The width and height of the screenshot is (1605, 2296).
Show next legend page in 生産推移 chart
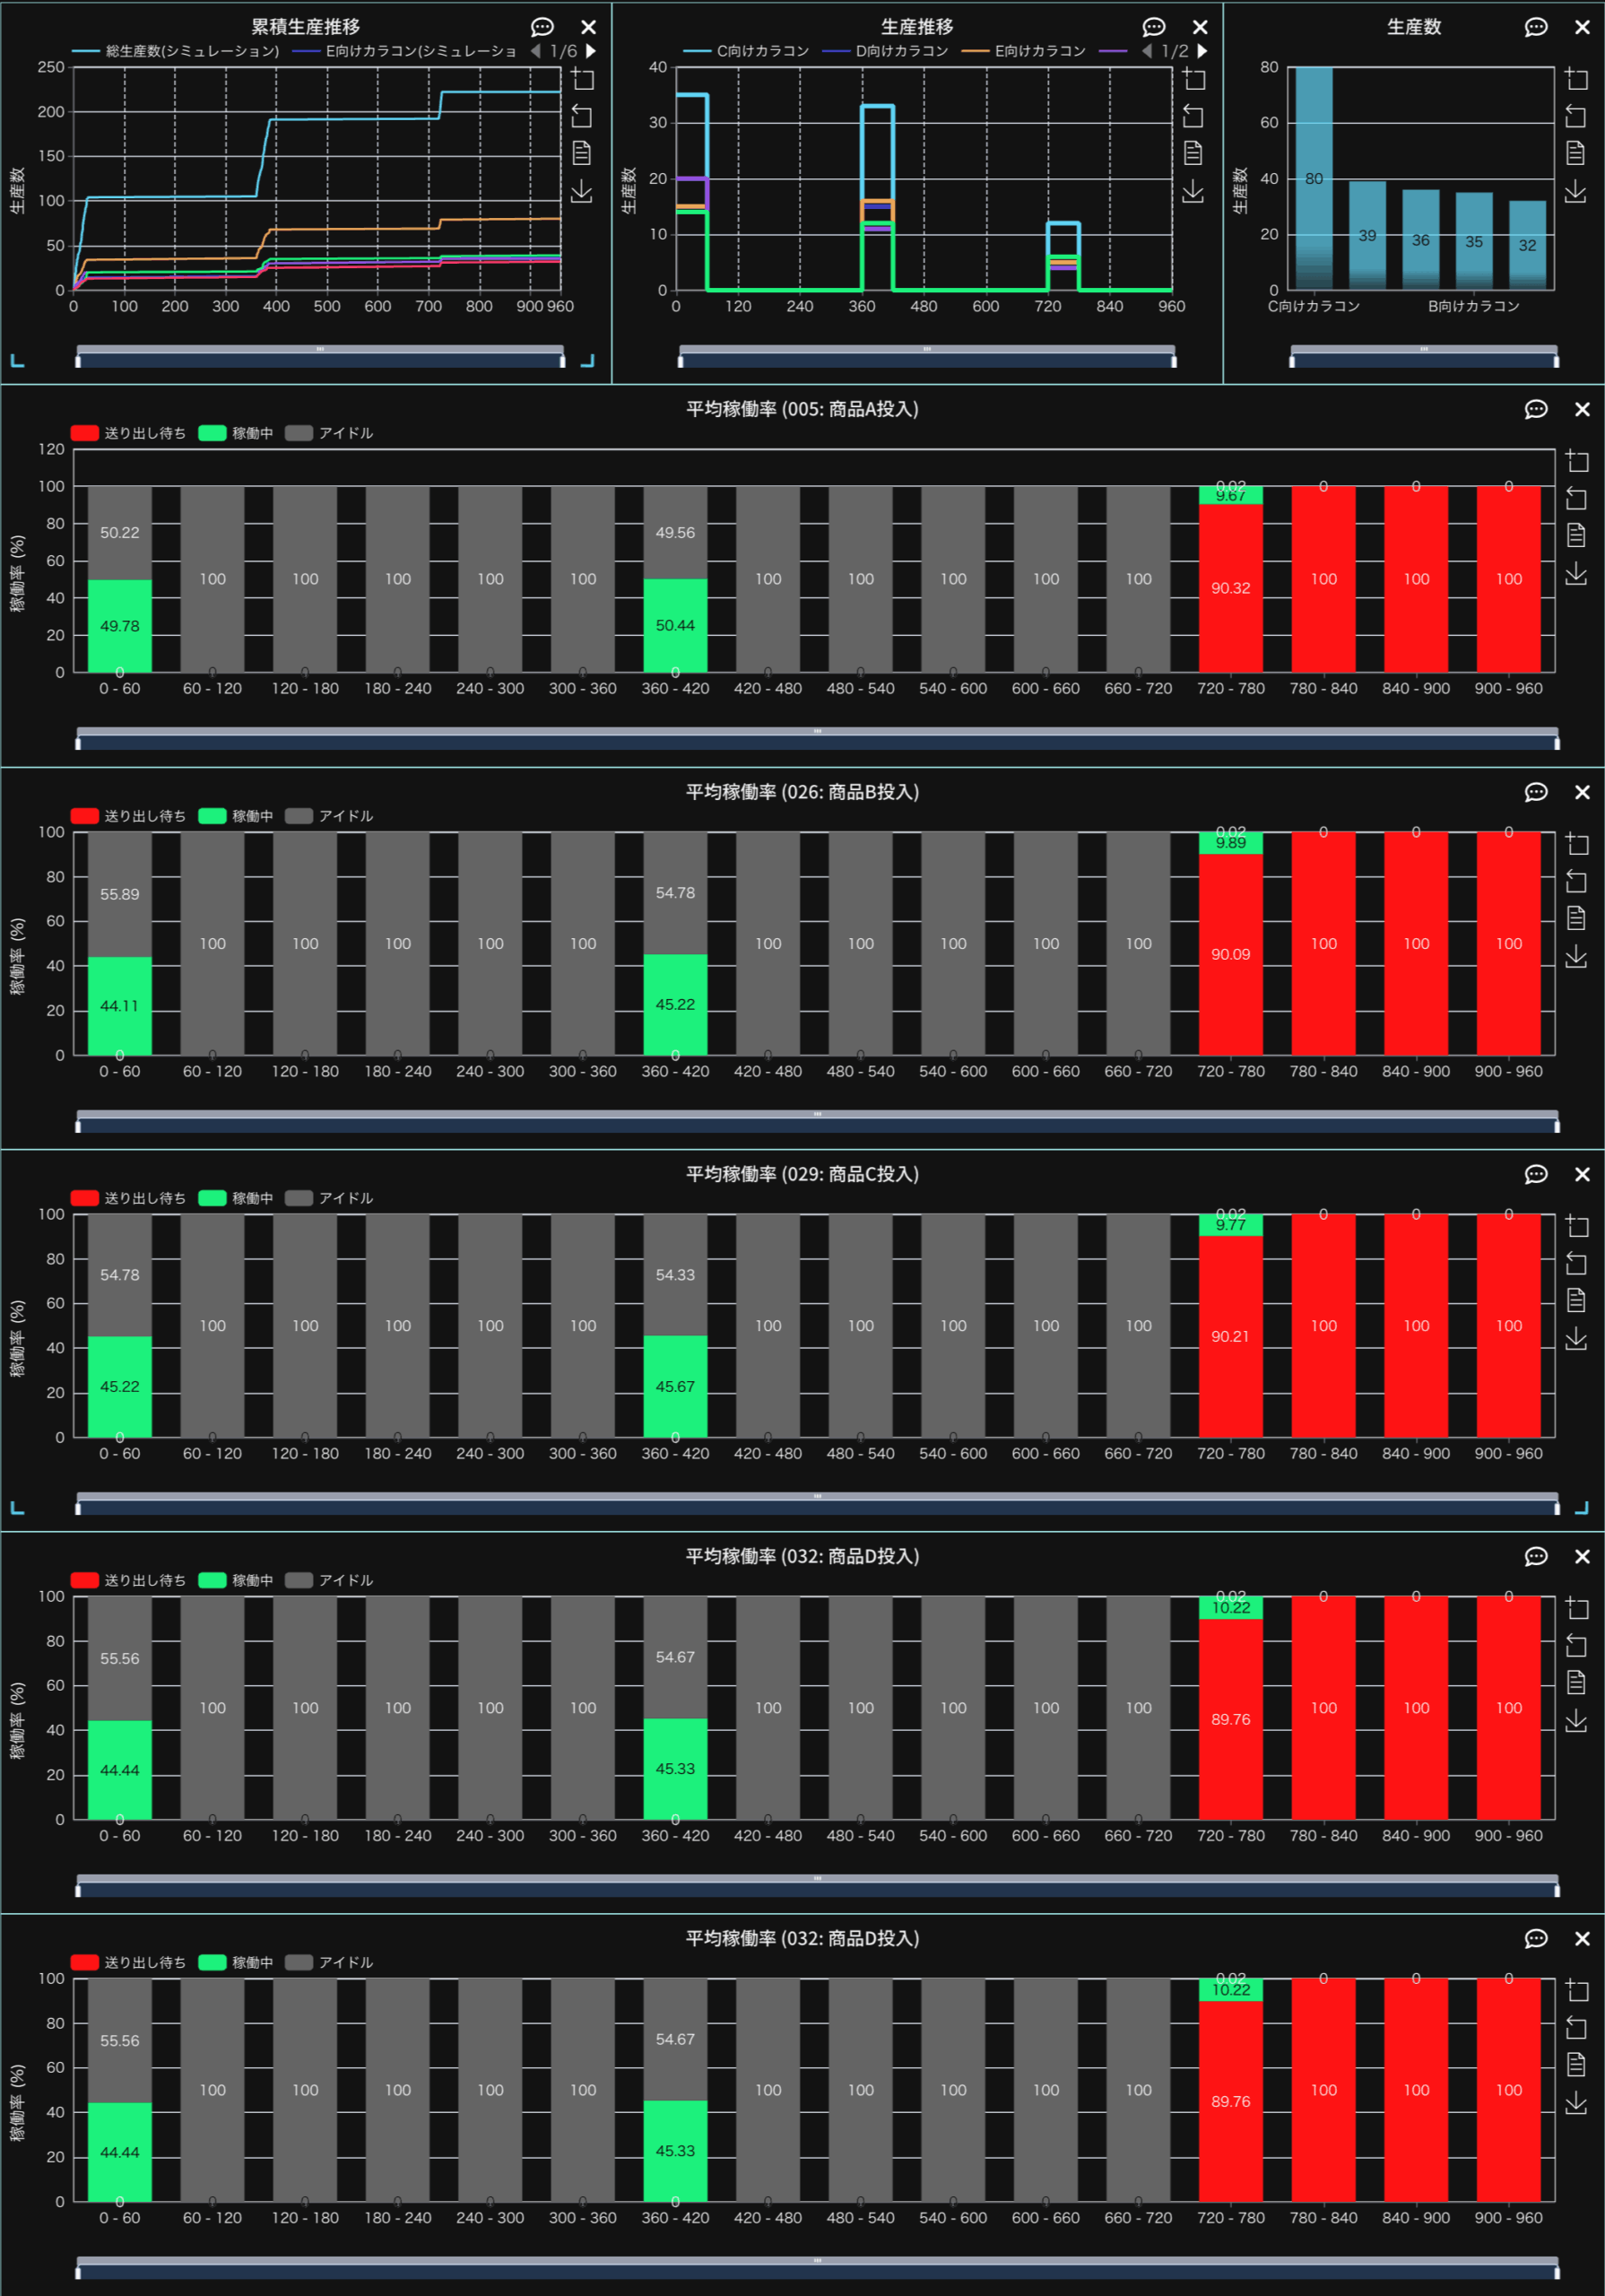point(1203,51)
